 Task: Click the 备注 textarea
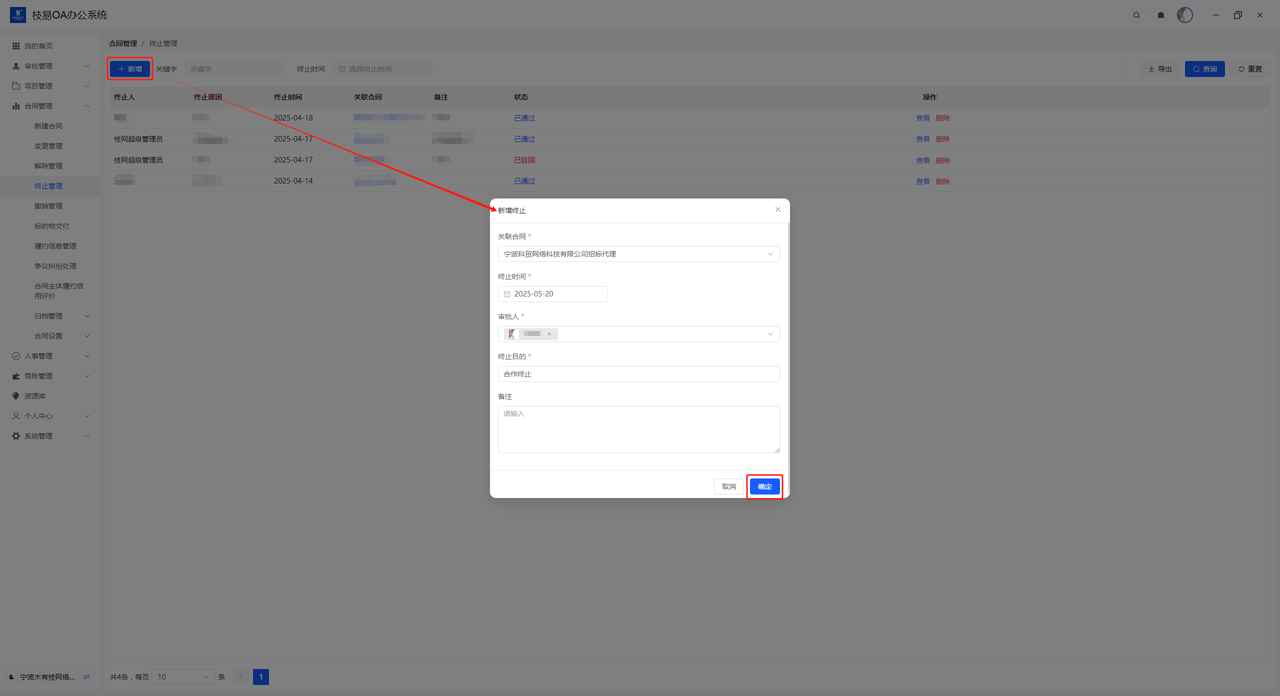638,429
